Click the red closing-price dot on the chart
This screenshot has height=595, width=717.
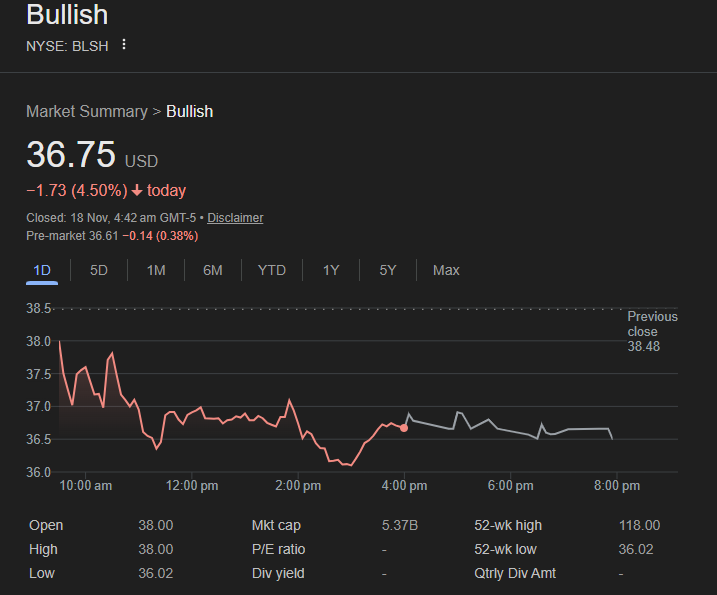404,427
